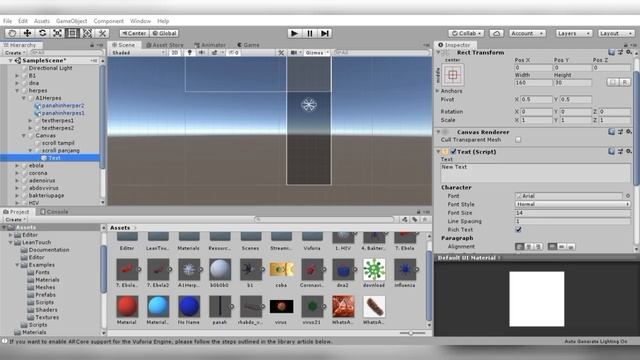Select the Hand tool

coord(12,33)
